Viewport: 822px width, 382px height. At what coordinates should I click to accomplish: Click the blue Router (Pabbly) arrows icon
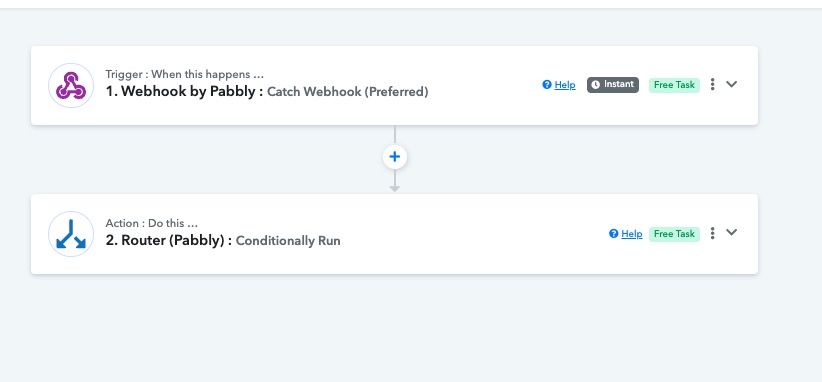71,234
